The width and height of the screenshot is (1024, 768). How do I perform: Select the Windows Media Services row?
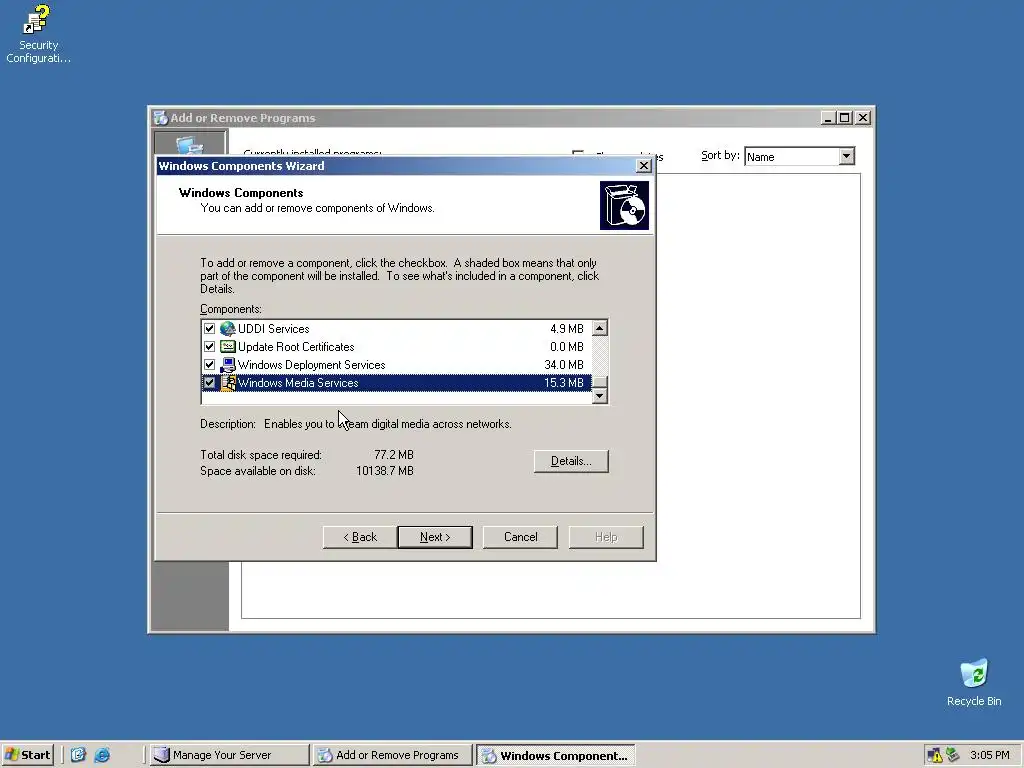pos(396,383)
